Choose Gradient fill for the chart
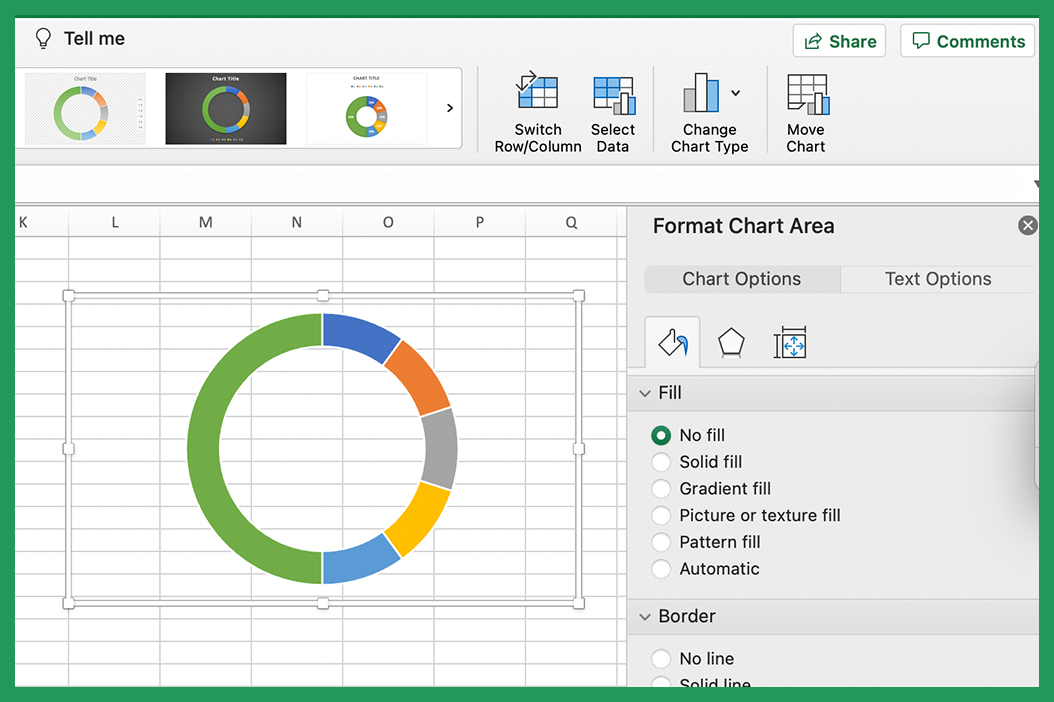 click(661, 488)
